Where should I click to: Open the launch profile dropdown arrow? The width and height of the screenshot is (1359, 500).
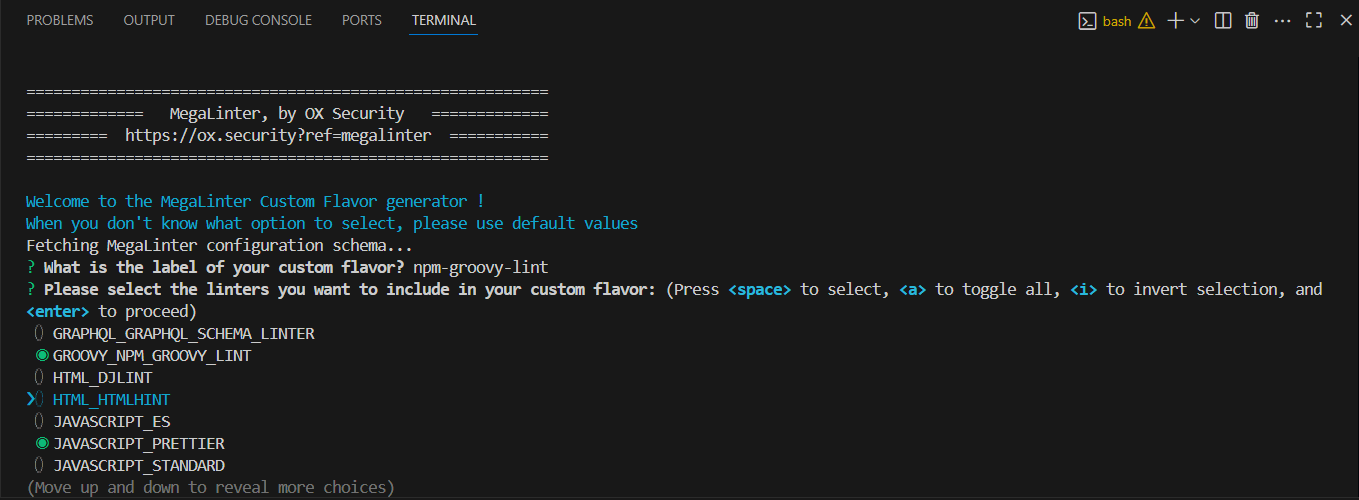tap(1195, 20)
